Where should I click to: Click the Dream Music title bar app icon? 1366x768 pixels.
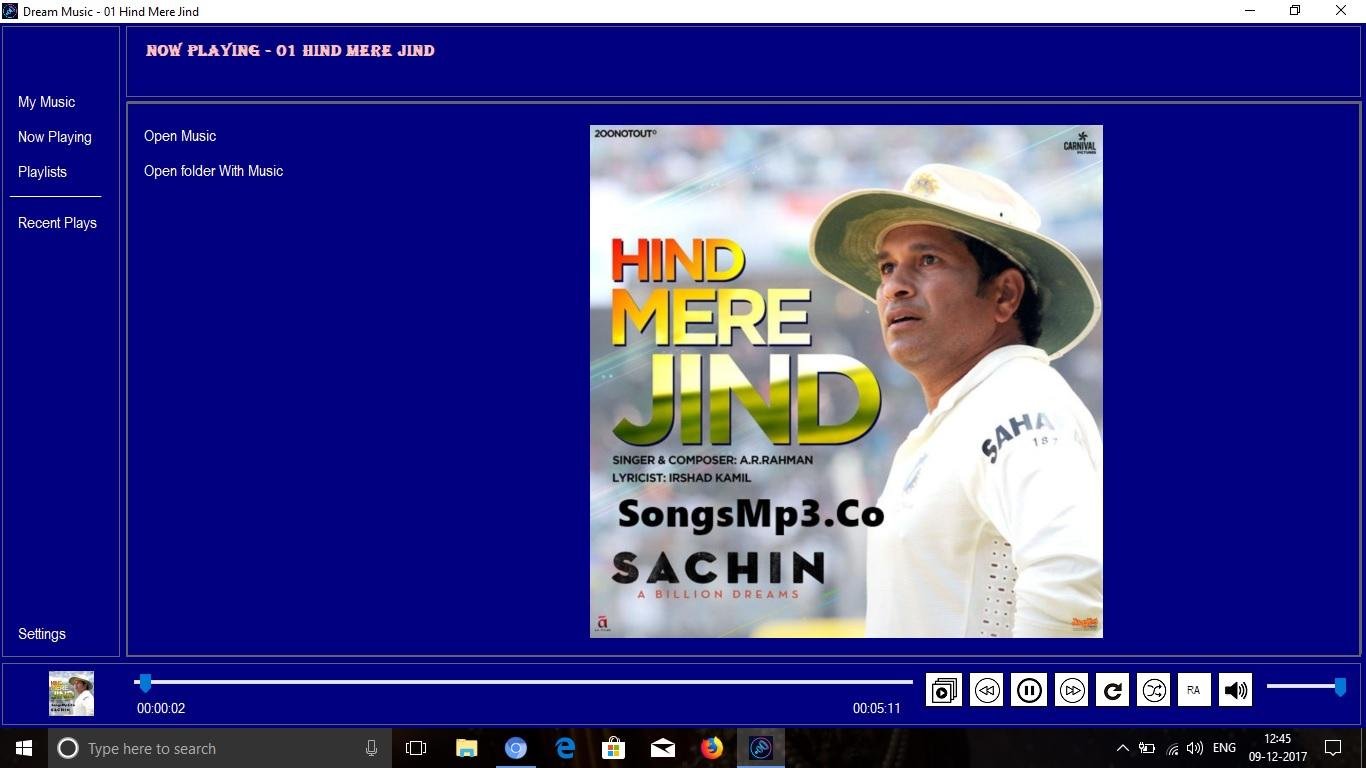coord(10,11)
